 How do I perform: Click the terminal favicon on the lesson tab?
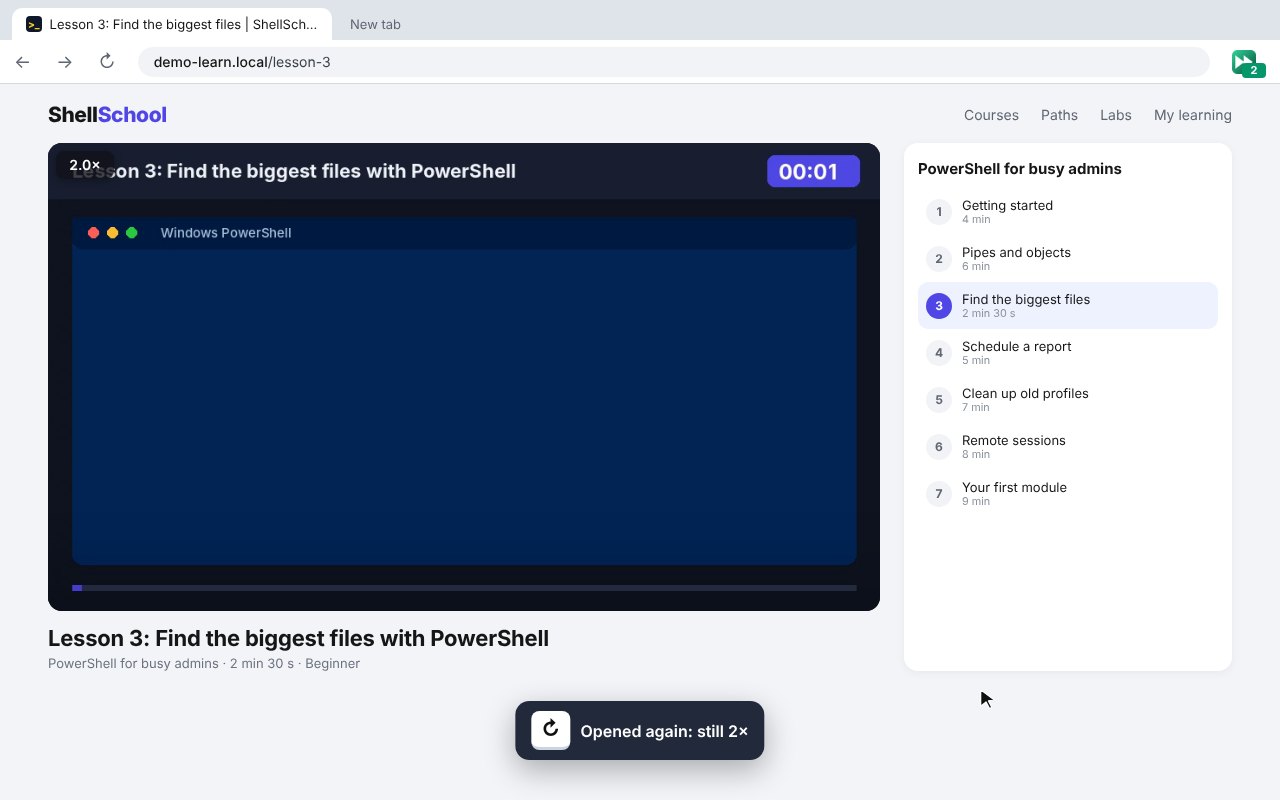point(34,24)
